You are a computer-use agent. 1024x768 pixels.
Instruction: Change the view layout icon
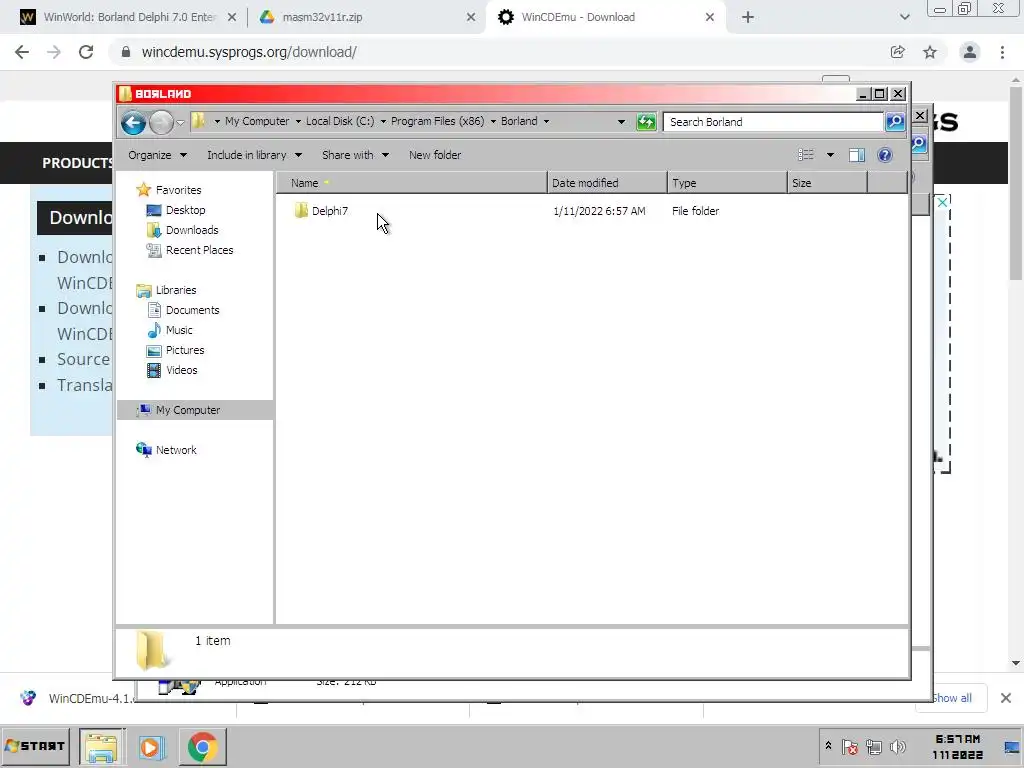806,155
